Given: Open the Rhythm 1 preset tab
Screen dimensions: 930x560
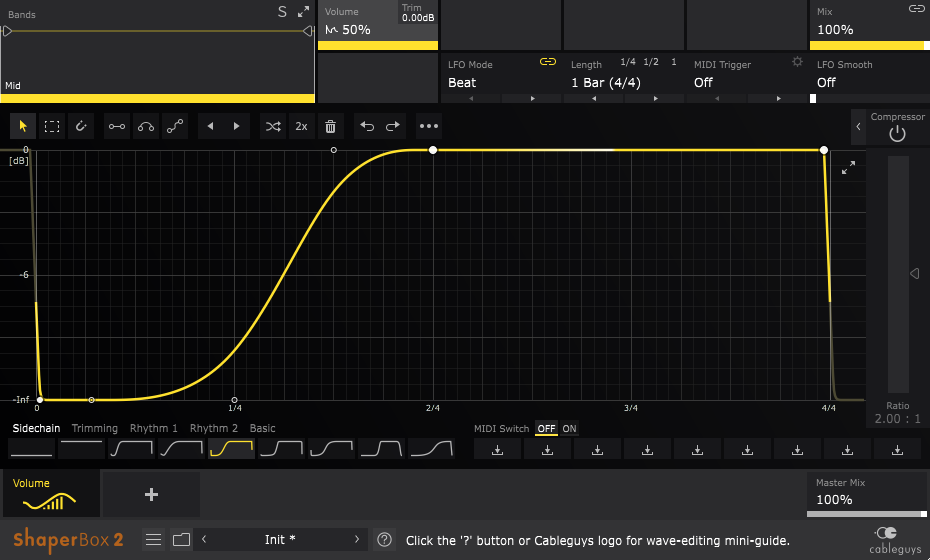Looking at the screenshot, I should [x=154, y=428].
